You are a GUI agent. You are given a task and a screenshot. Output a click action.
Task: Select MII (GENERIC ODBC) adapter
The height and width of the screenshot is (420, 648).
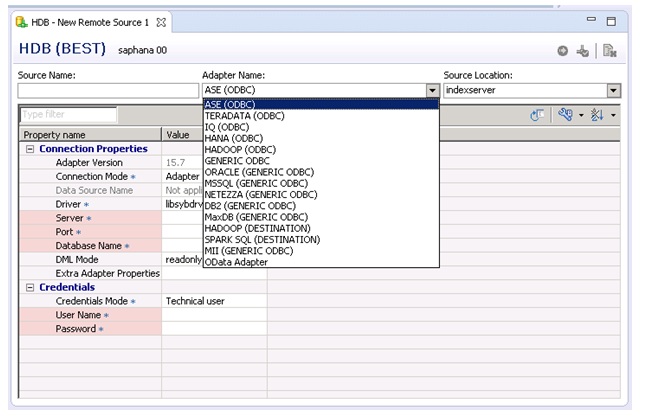click(x=321, y=251)
